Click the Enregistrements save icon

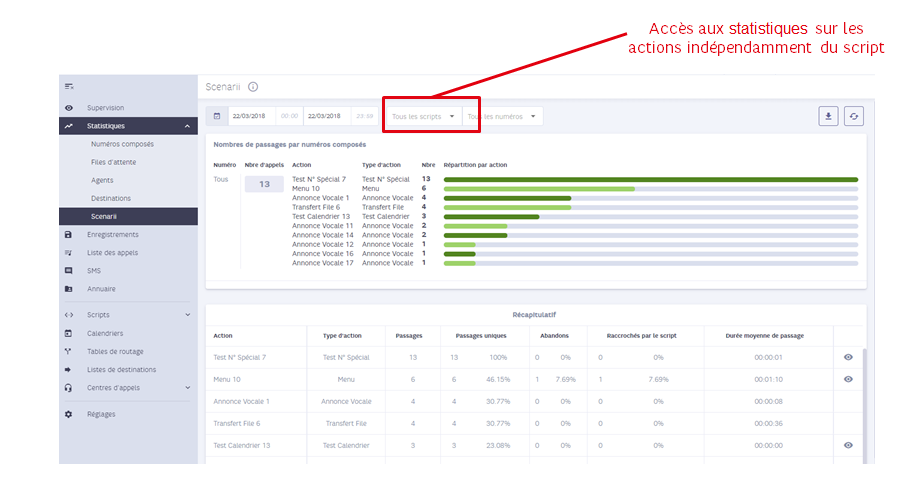click(69, 234)
